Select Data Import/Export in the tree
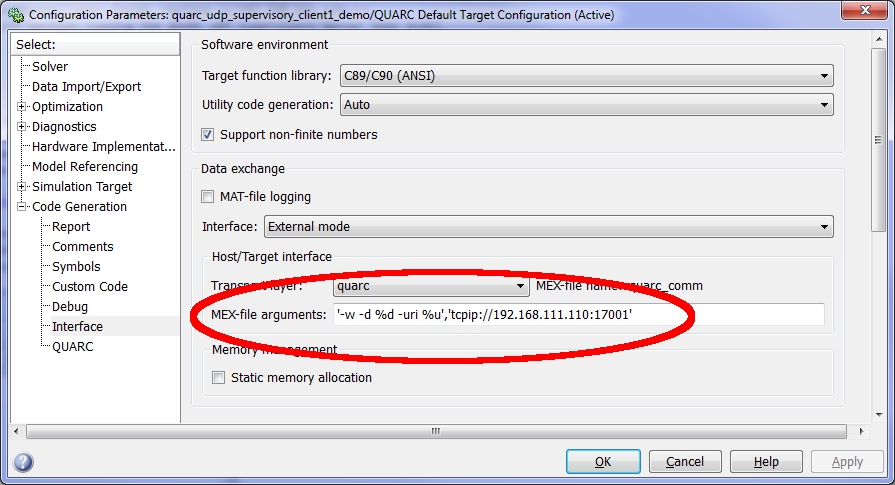The width and height of the screenshot is (895, 485). 86,87
